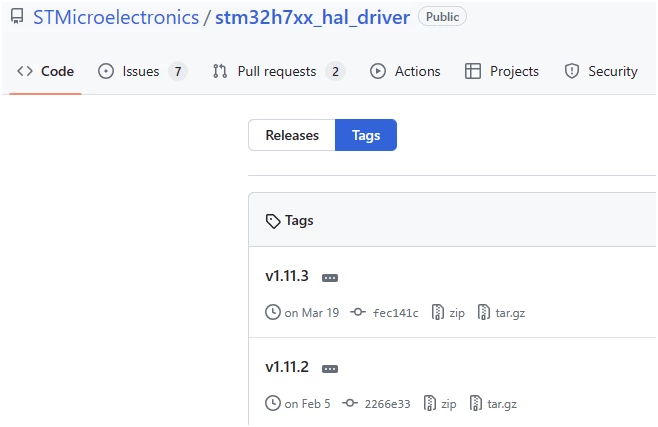Click the Projects table icon
658x427 pixels.
473,71
